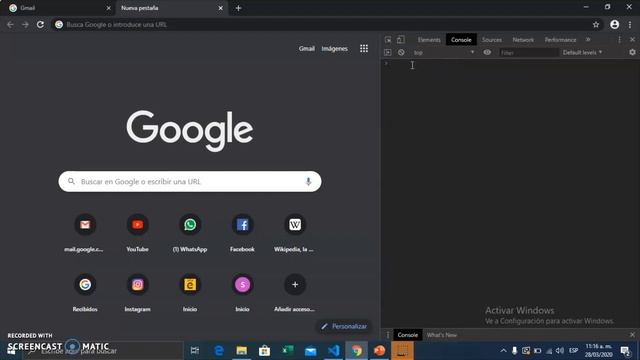
Task: Open taskbar volume control
Action: (x=560, y=351)
